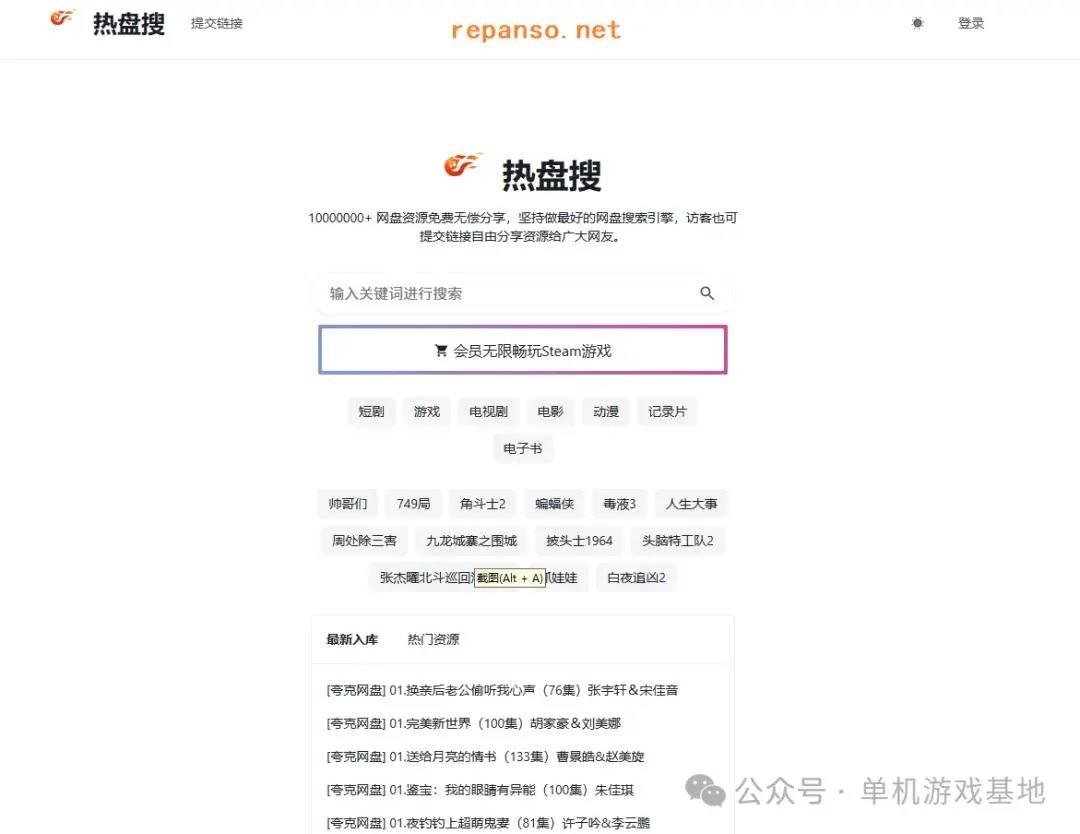This screenshot has height=834, width=1080.
Task: Click the 会员无限畅玩Steam游戏 banner button
Action: [523, 350]
